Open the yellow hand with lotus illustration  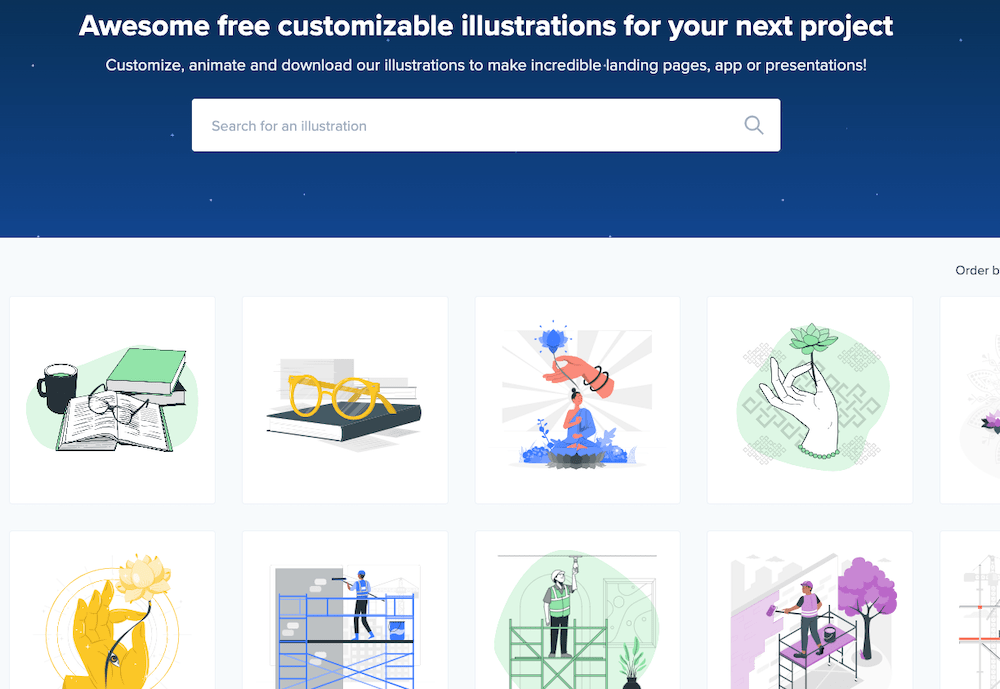click(112, 612)
